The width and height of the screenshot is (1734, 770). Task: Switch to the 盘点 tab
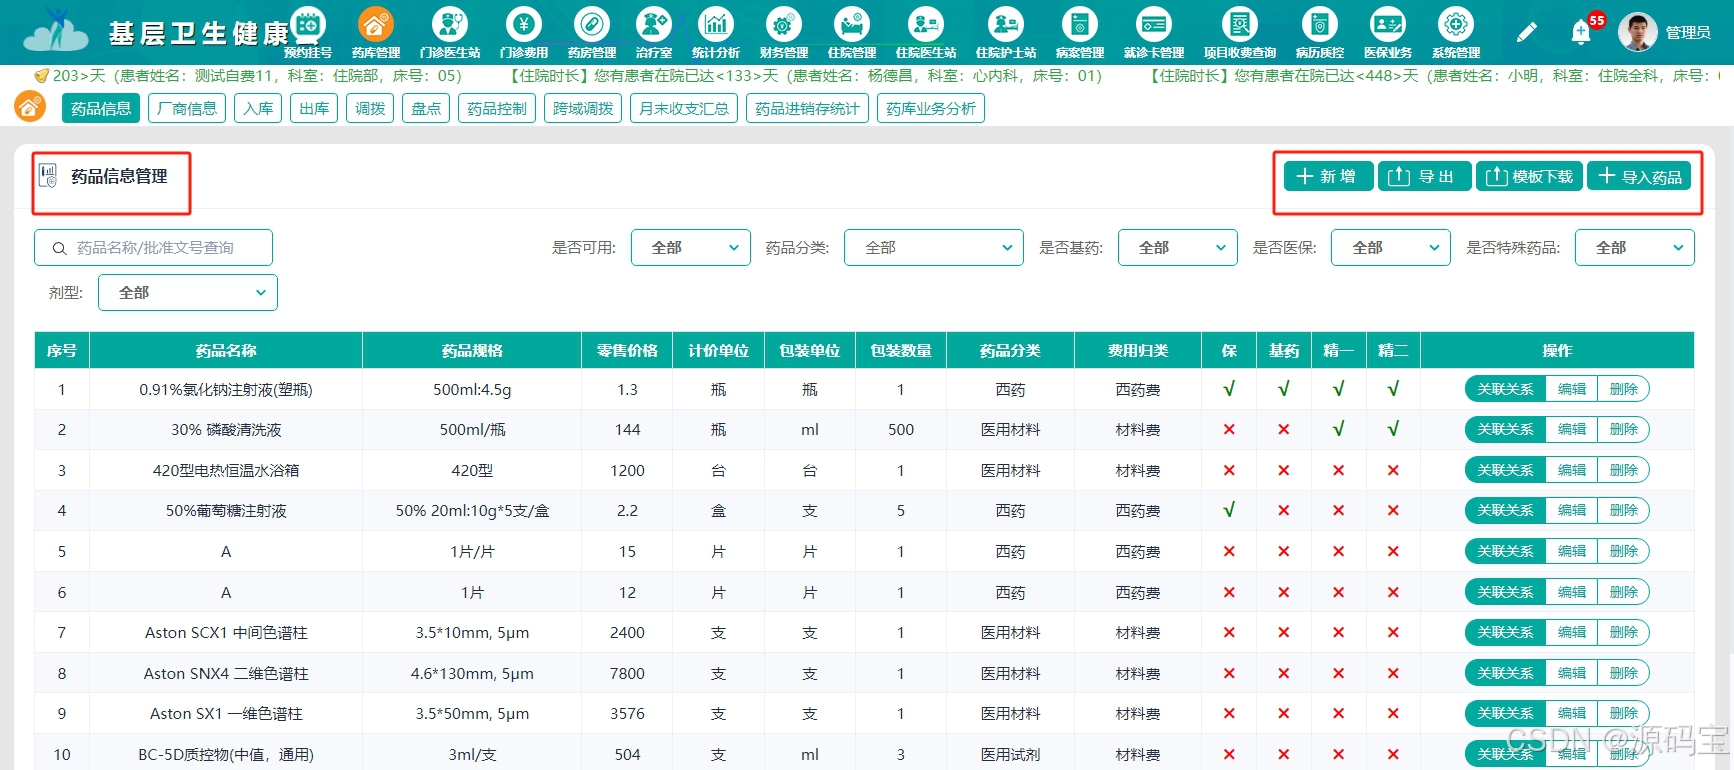pyautogui.click(x=426, y=108)
